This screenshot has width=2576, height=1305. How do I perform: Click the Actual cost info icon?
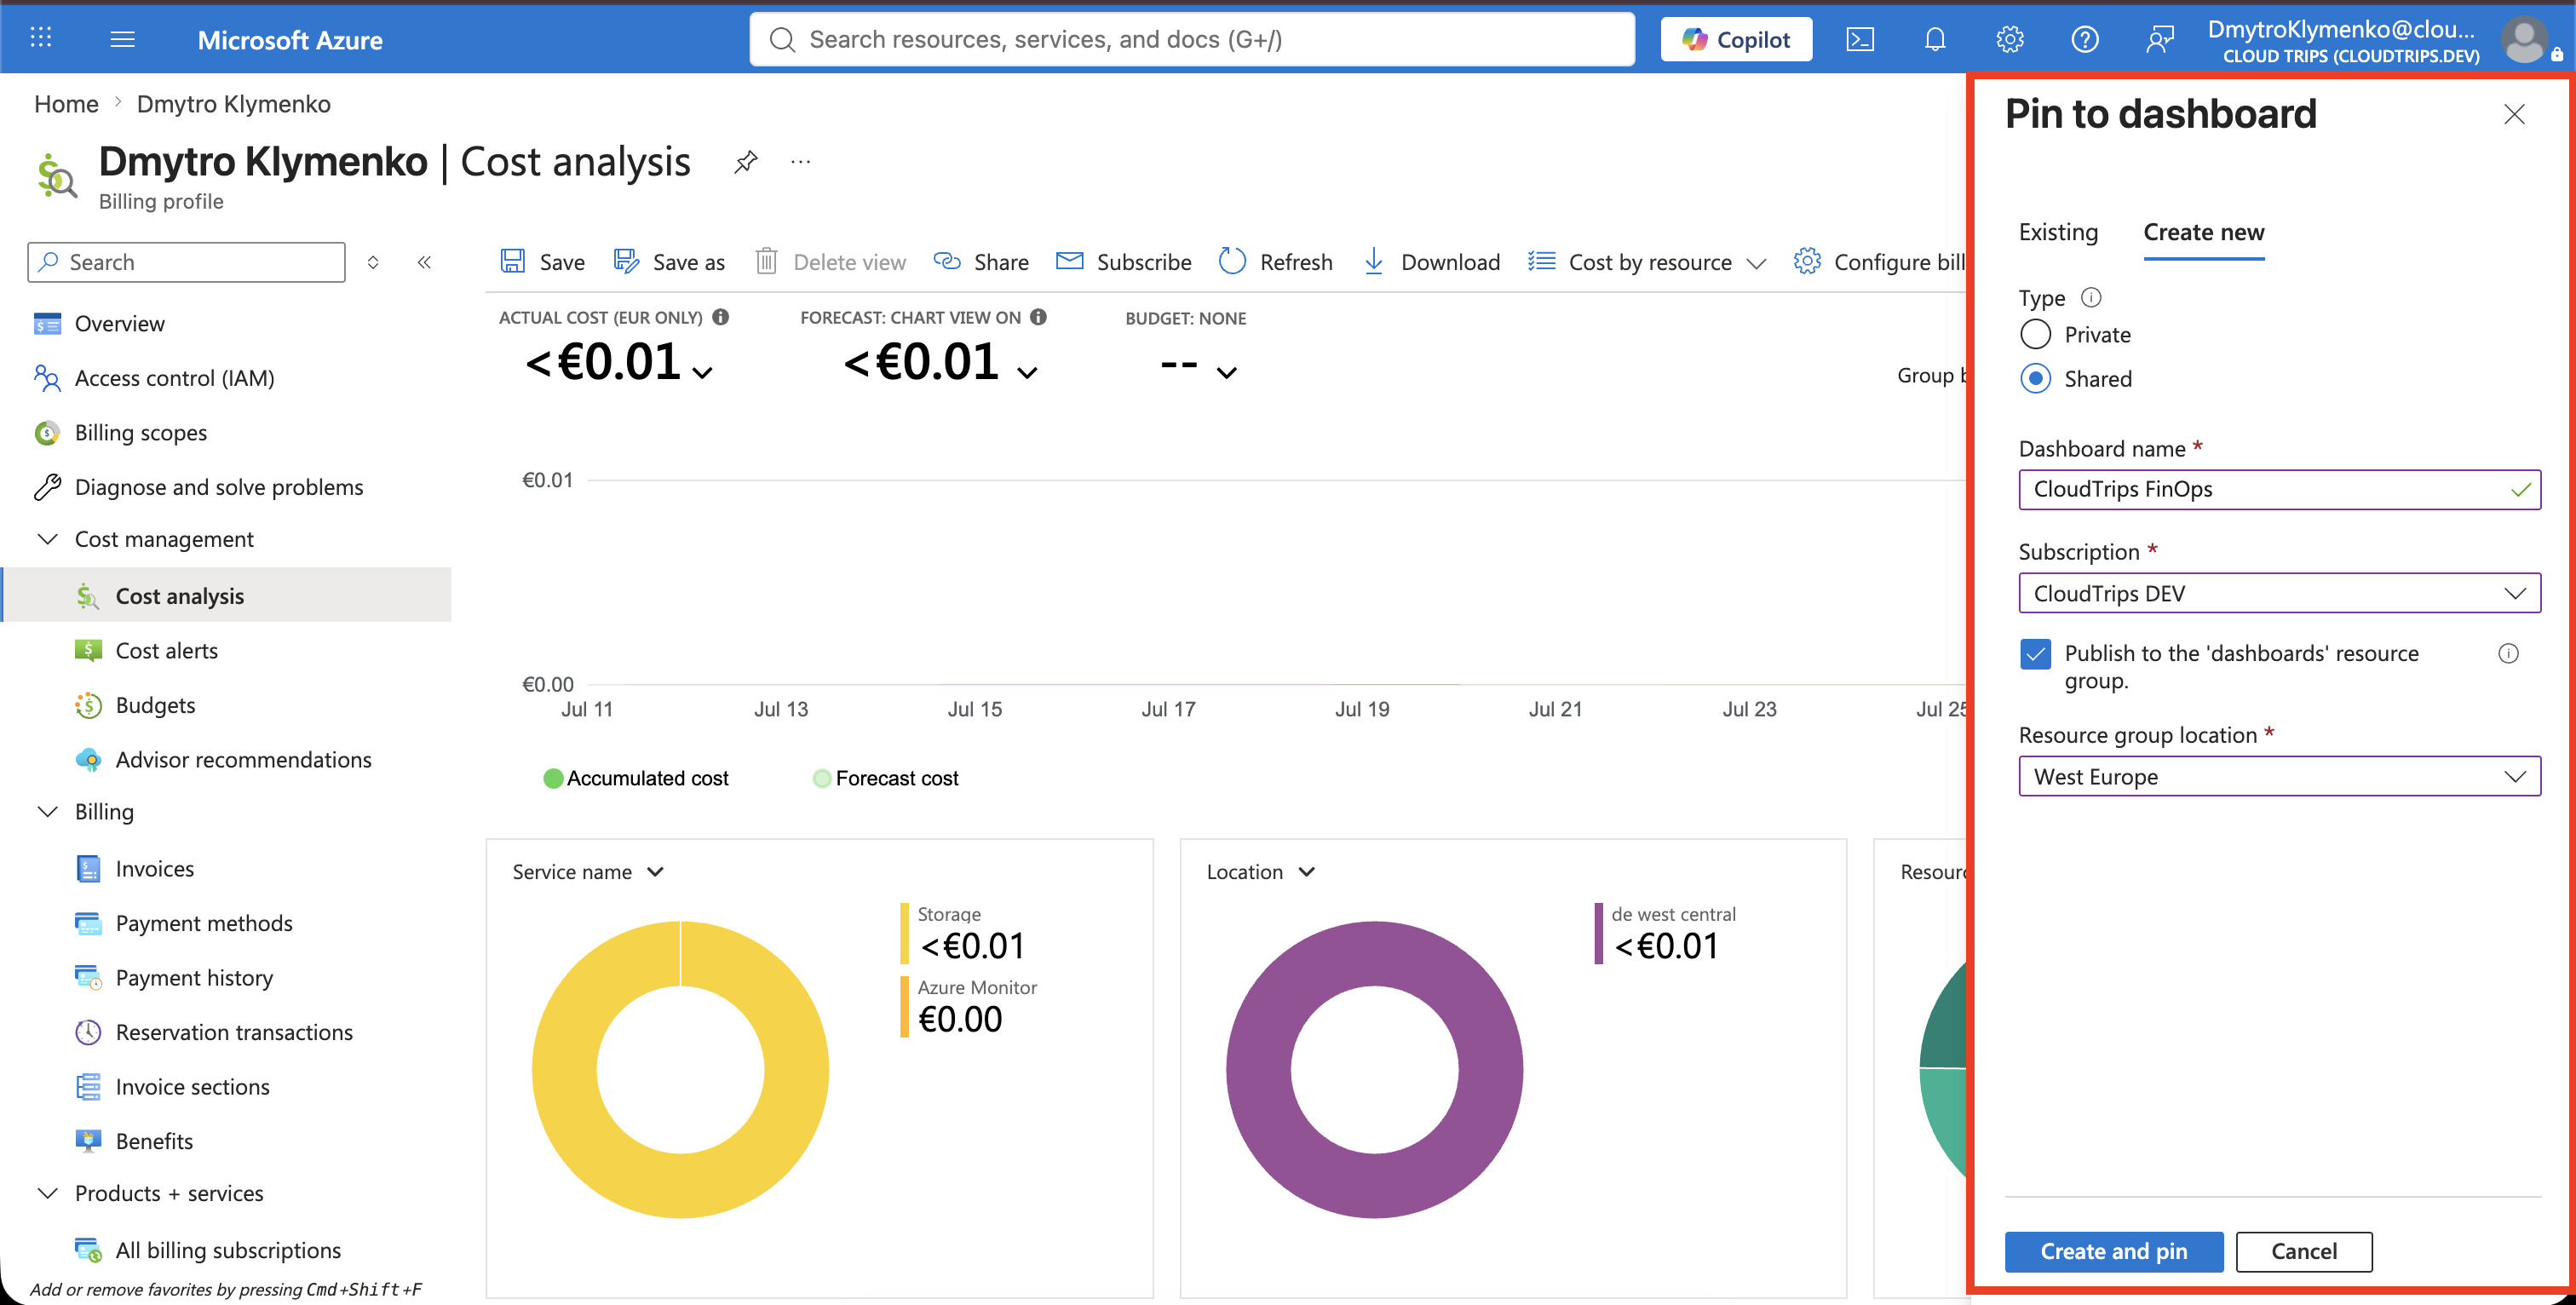coord(720,317)
